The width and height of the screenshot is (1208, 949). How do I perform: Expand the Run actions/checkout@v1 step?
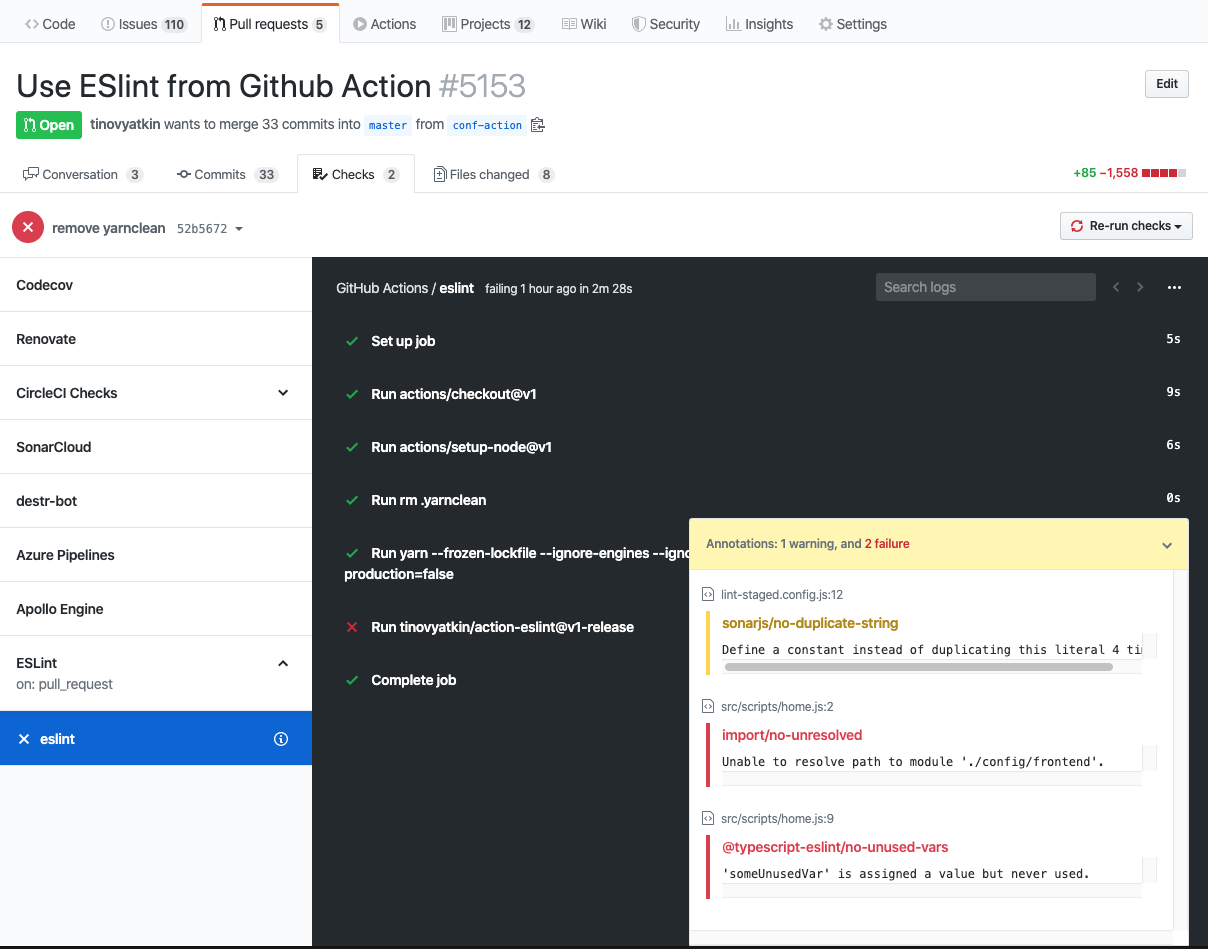(454, 394)
